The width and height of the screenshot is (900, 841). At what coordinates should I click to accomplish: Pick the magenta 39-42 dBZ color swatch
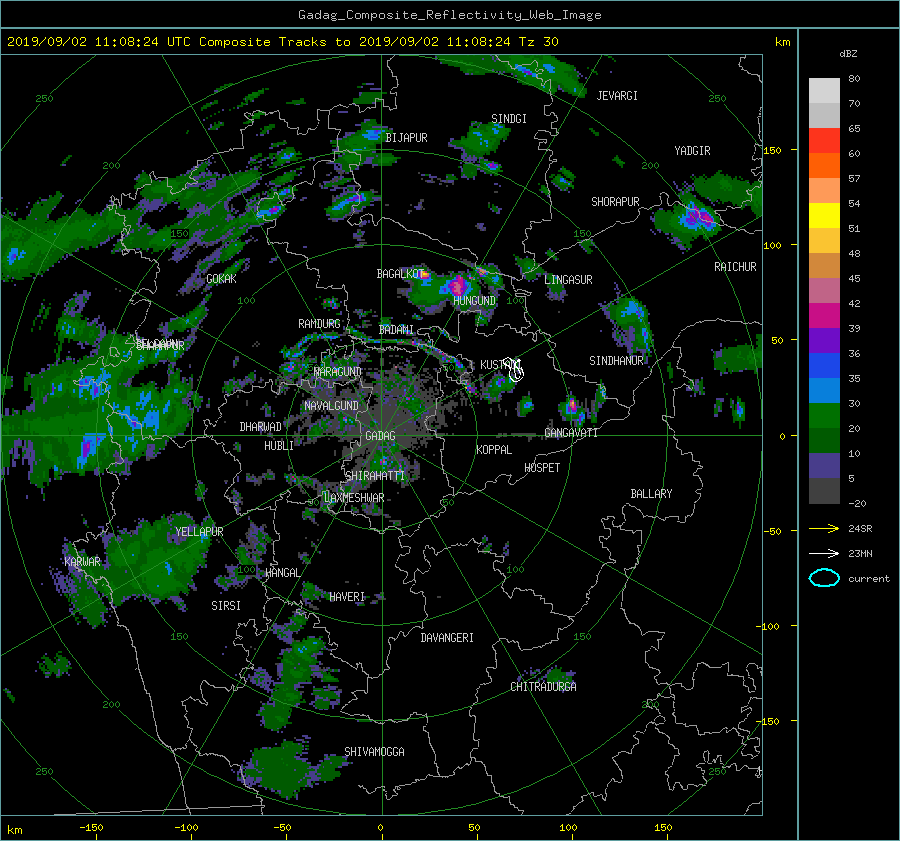pyautogui.click(x=824, y=316)
